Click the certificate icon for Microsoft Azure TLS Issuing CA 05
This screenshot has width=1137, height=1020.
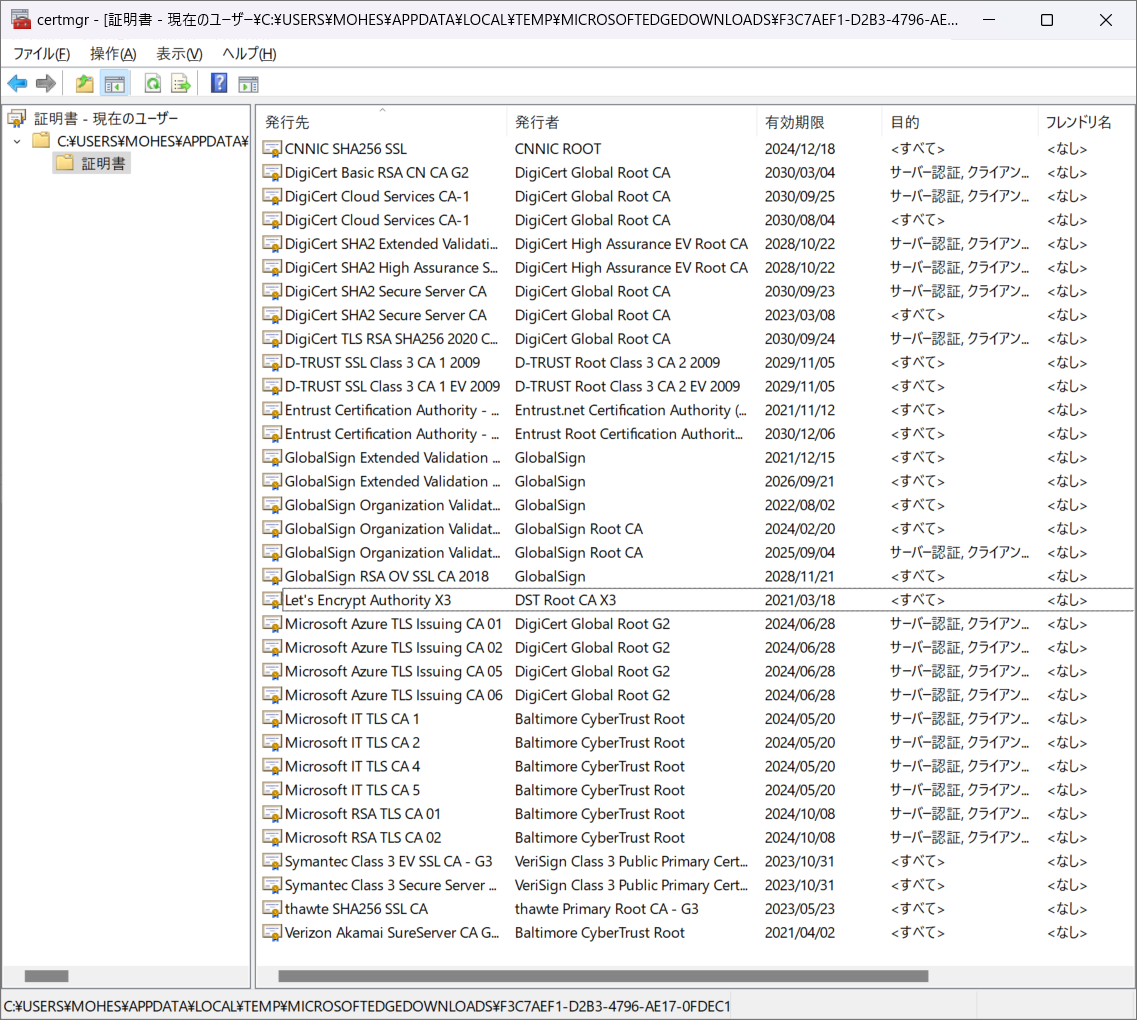coord(272,671)
